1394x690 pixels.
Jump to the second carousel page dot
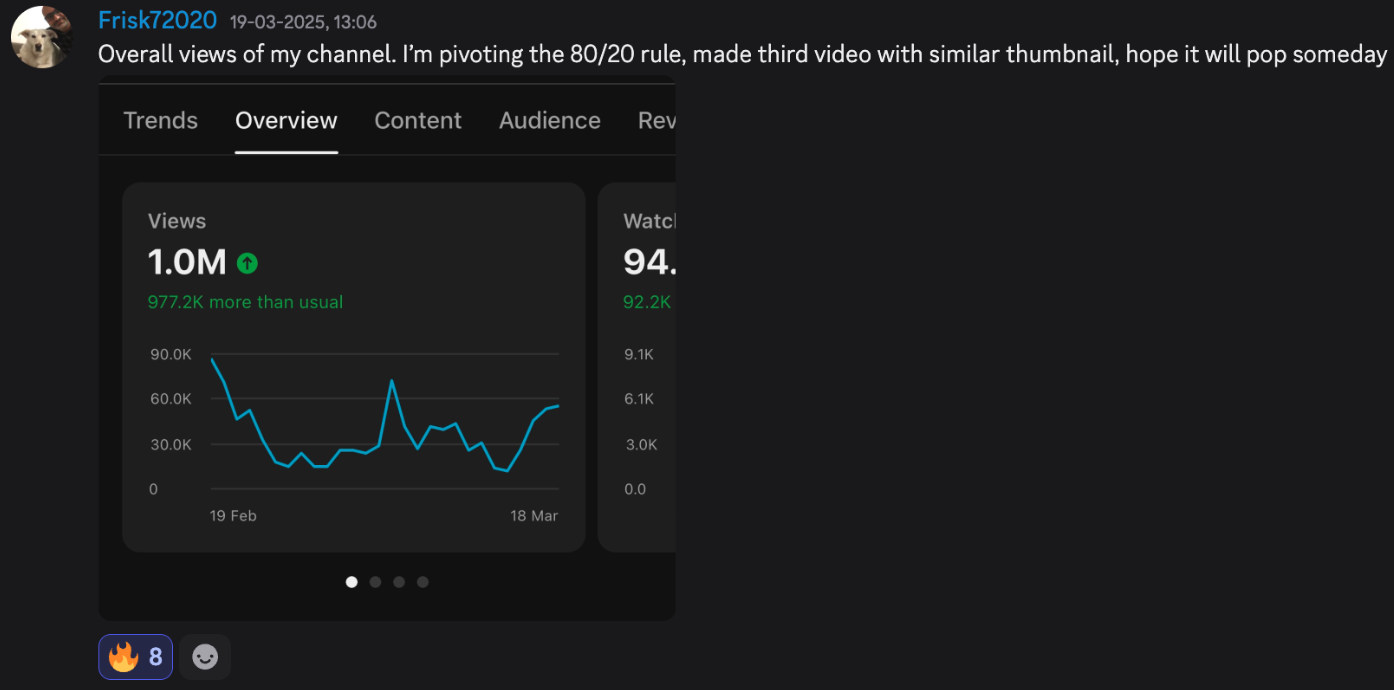375,582
